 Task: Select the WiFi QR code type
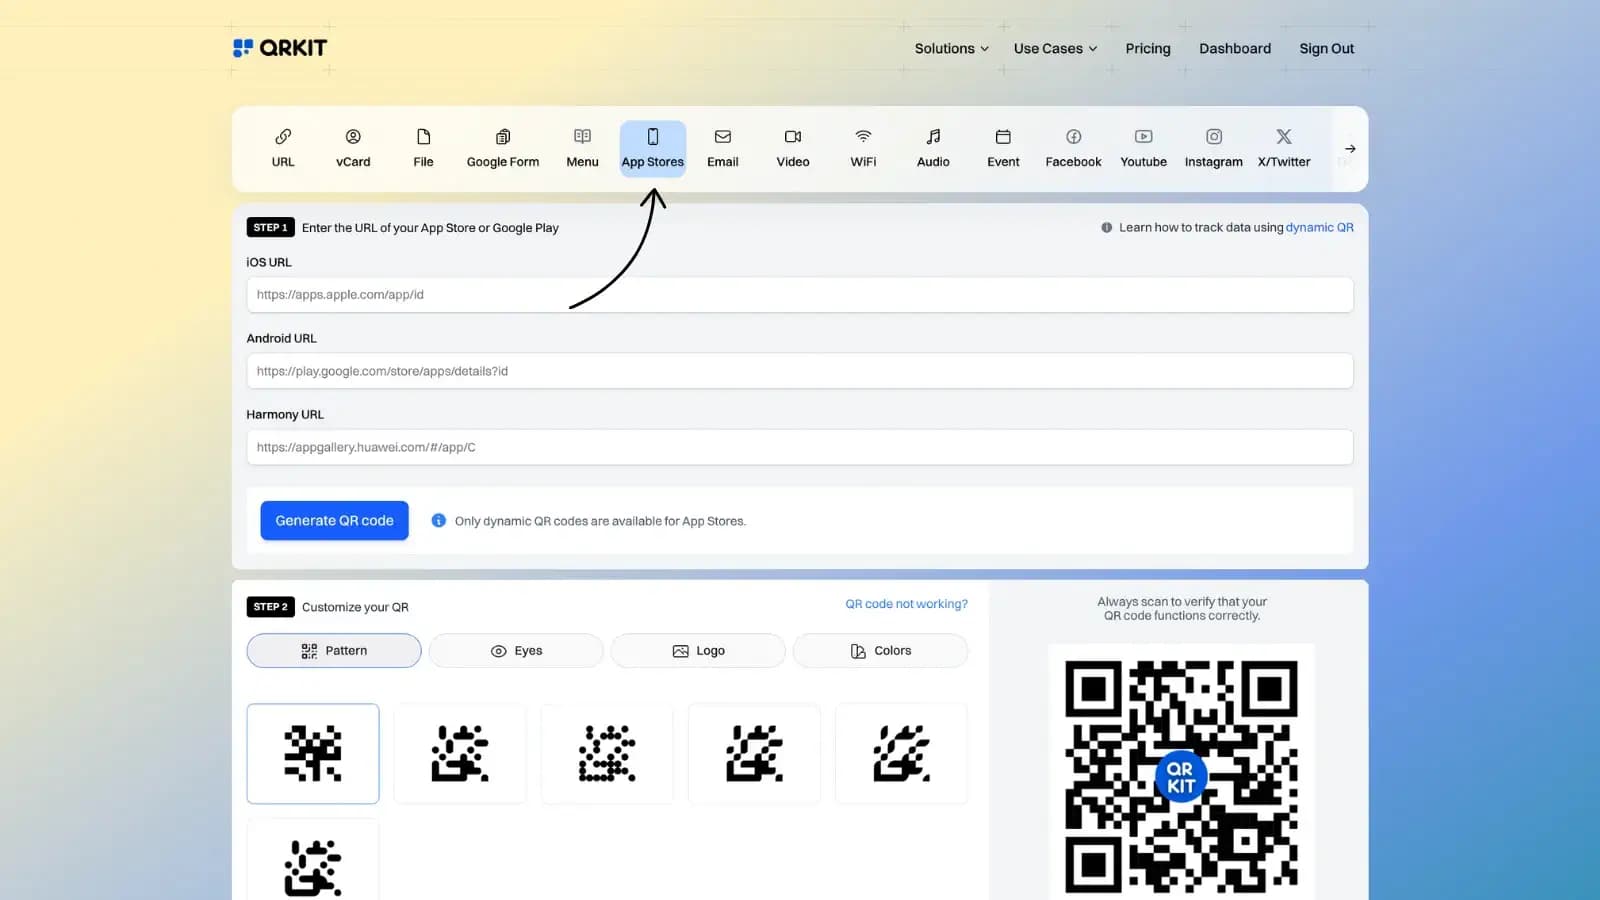[x=862, y=148]
